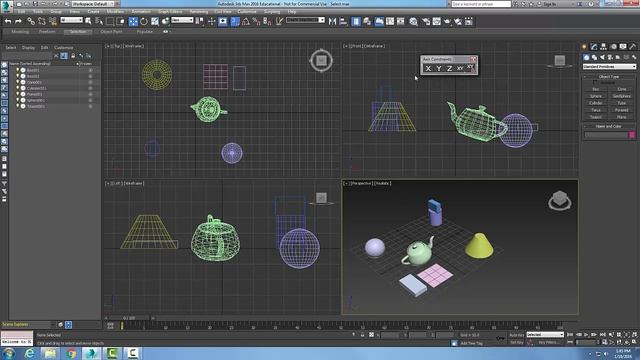Toggle the Snaps Toggle button
This screenshot has width=640, height=360.
click(x=235, y=21)
